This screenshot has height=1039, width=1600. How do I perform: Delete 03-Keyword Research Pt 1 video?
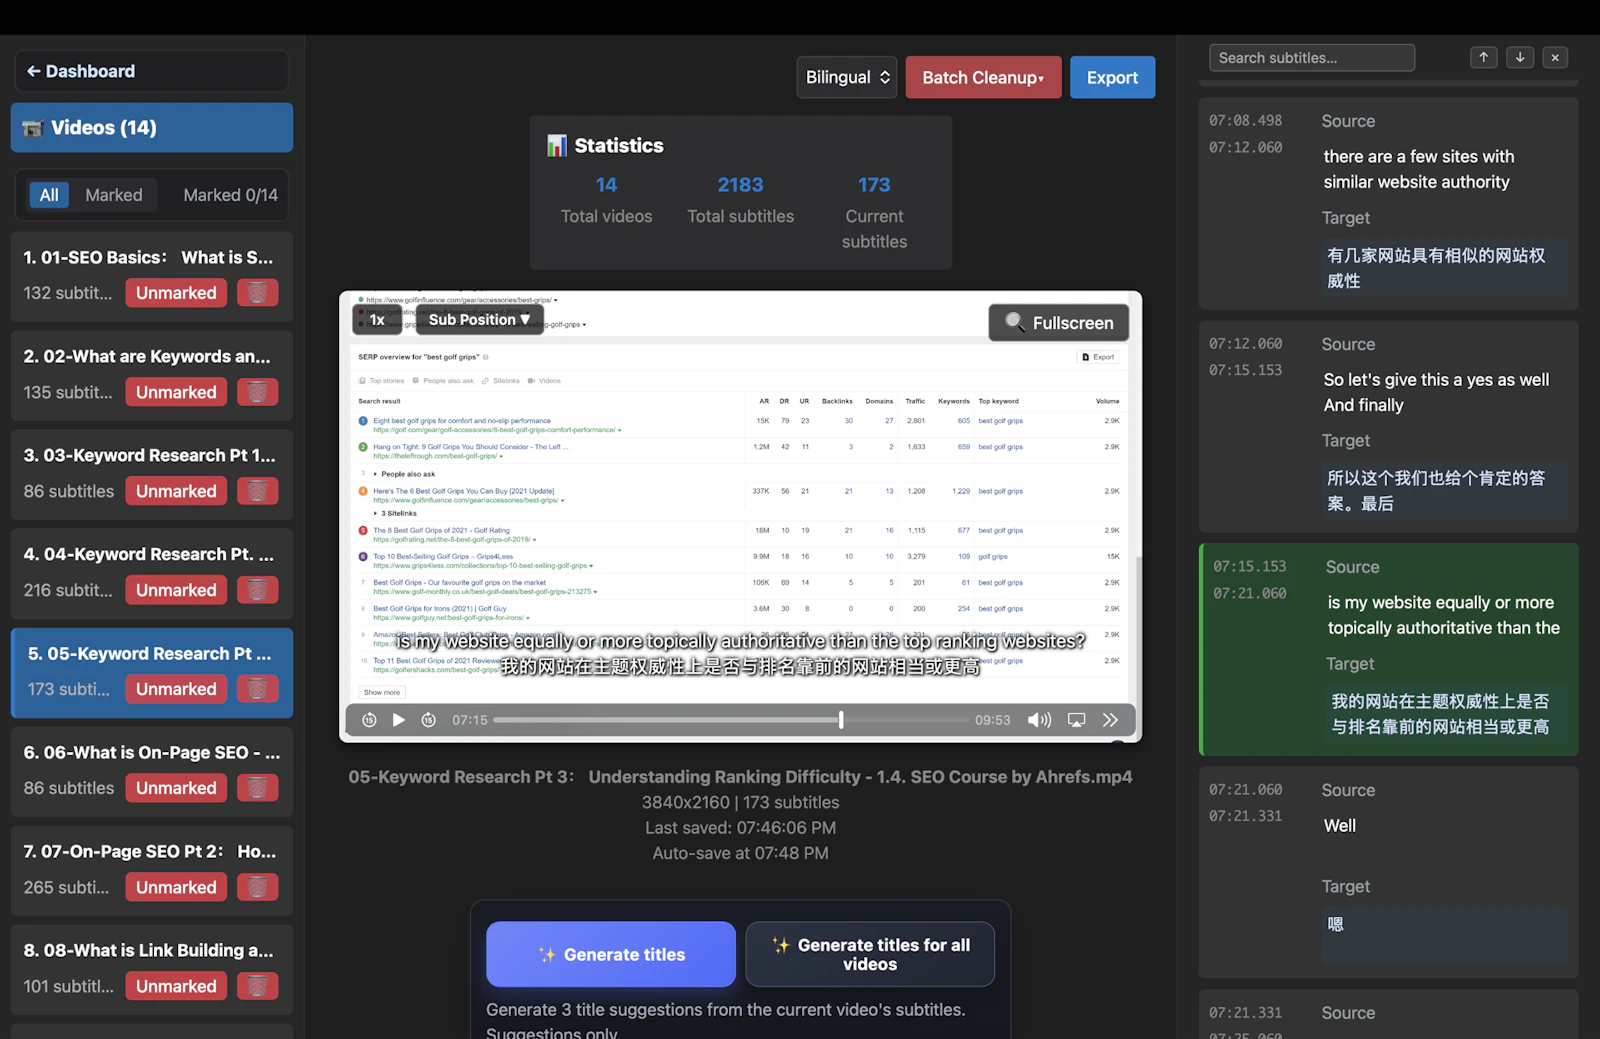click(257, 491)
